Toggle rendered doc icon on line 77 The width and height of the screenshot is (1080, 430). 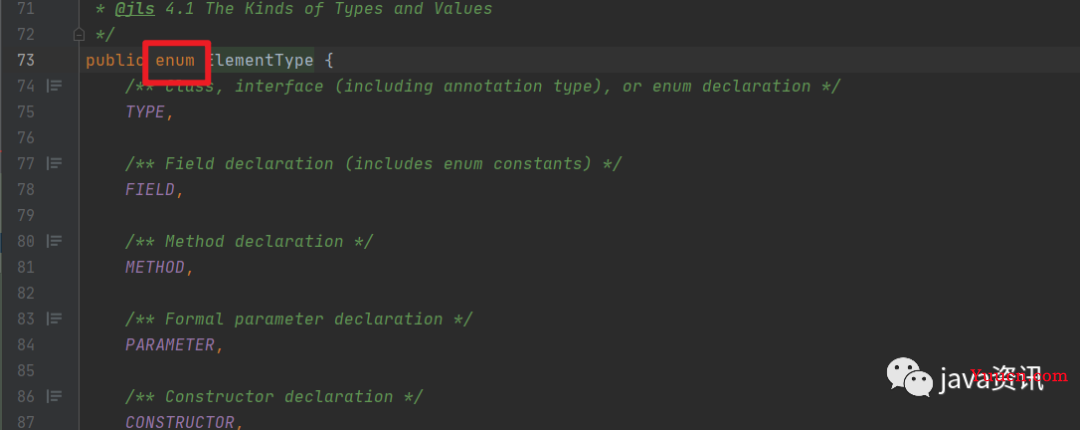(54, 163)
